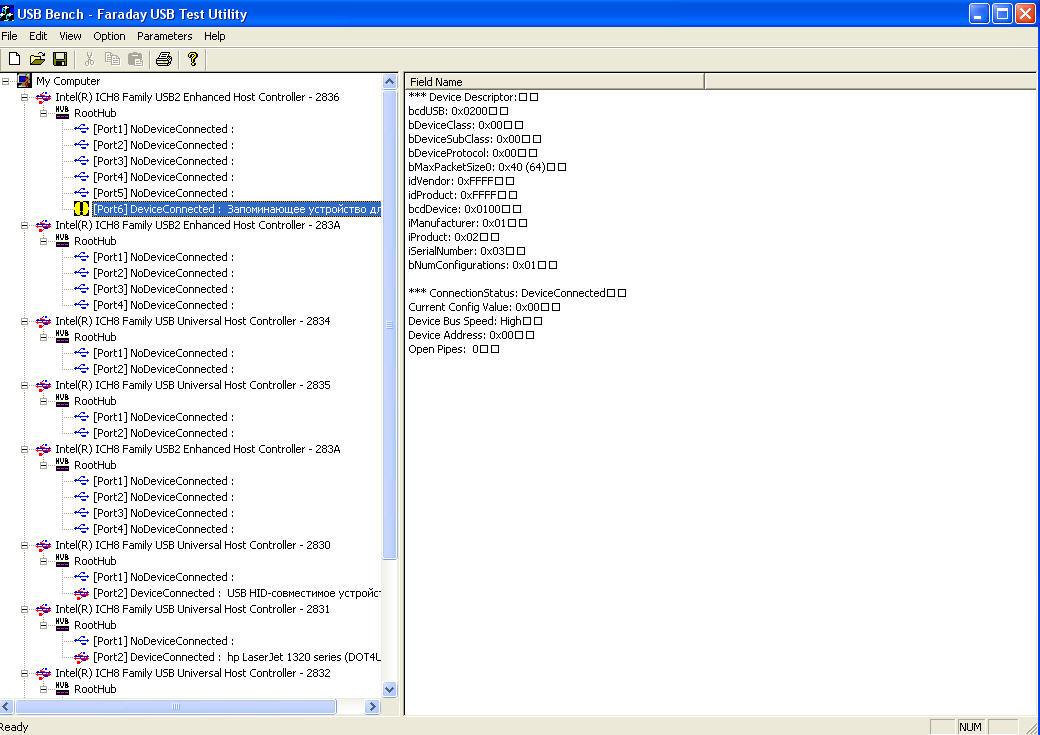Open the File menu
This screenshot has height=735, width=1040.
pos(9,36)
